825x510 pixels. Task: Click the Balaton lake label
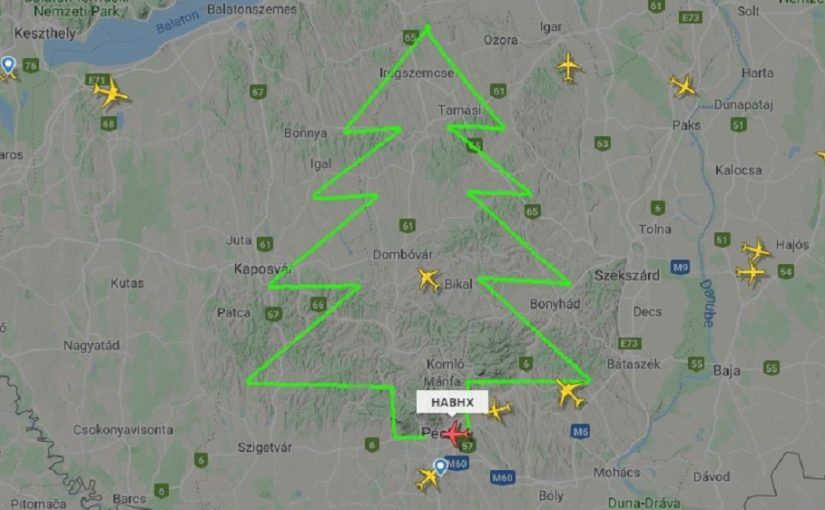point(178,23)
